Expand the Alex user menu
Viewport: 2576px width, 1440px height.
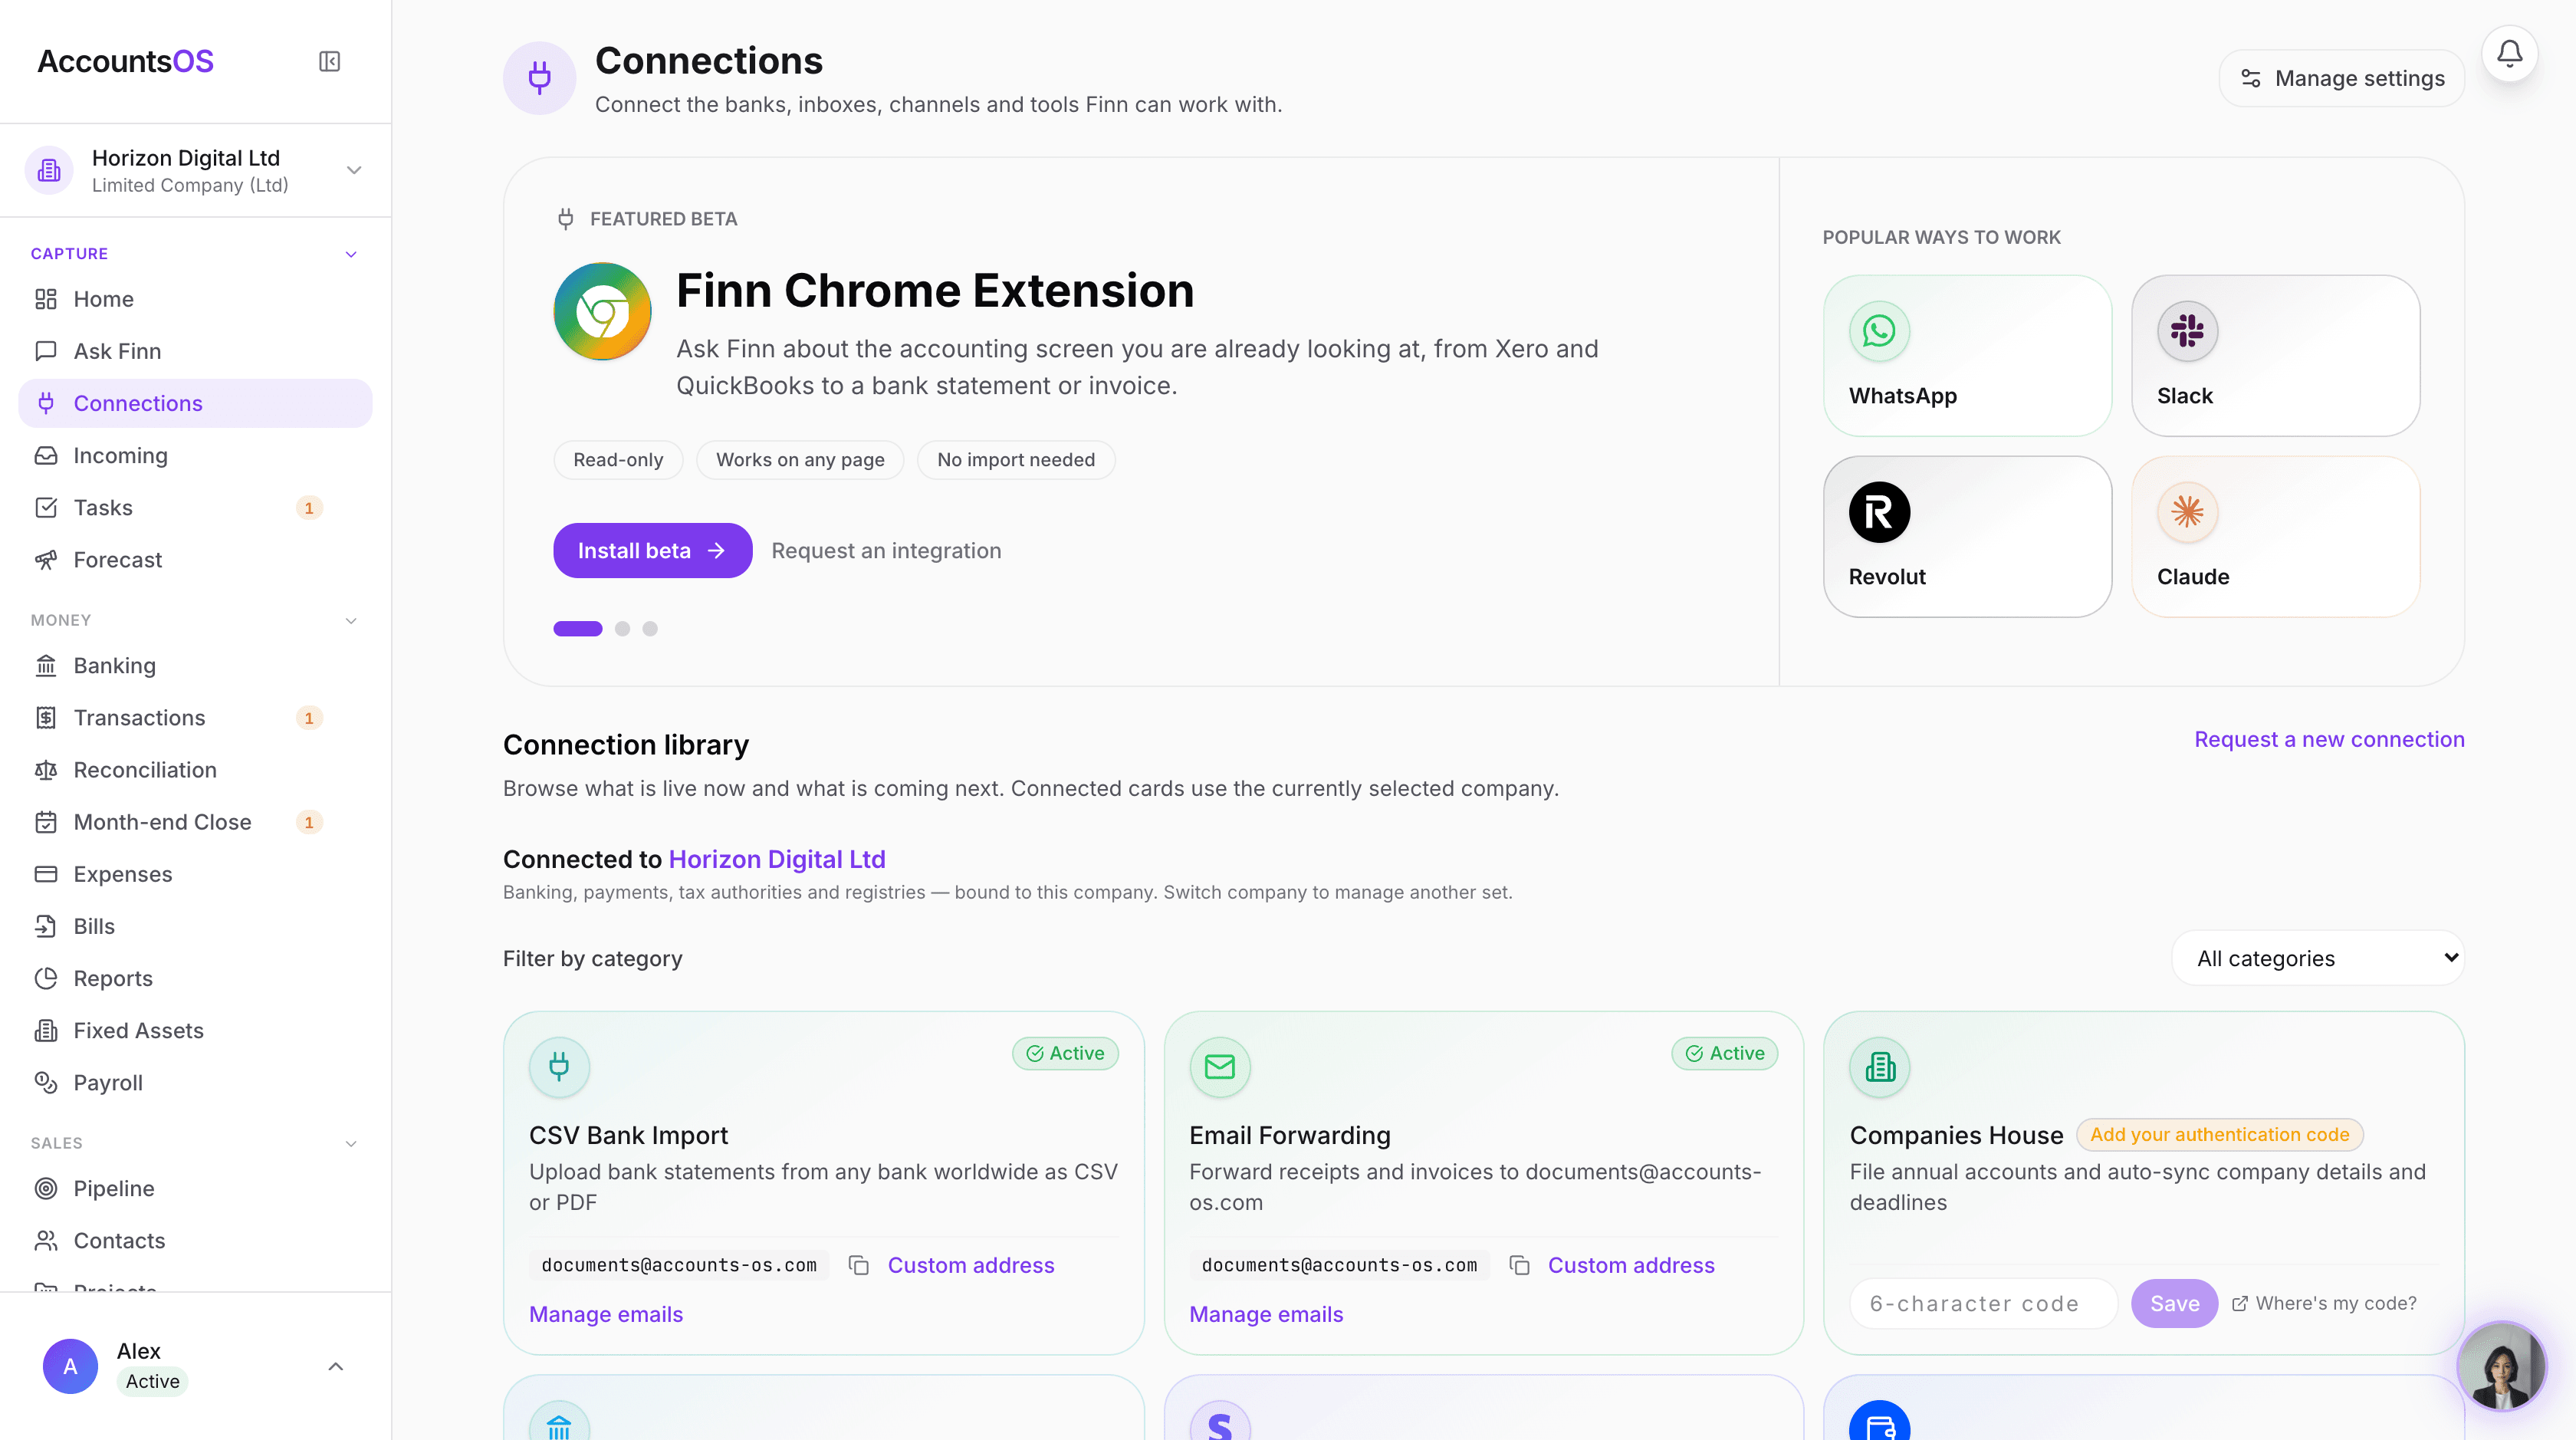tap(336, 1366)
